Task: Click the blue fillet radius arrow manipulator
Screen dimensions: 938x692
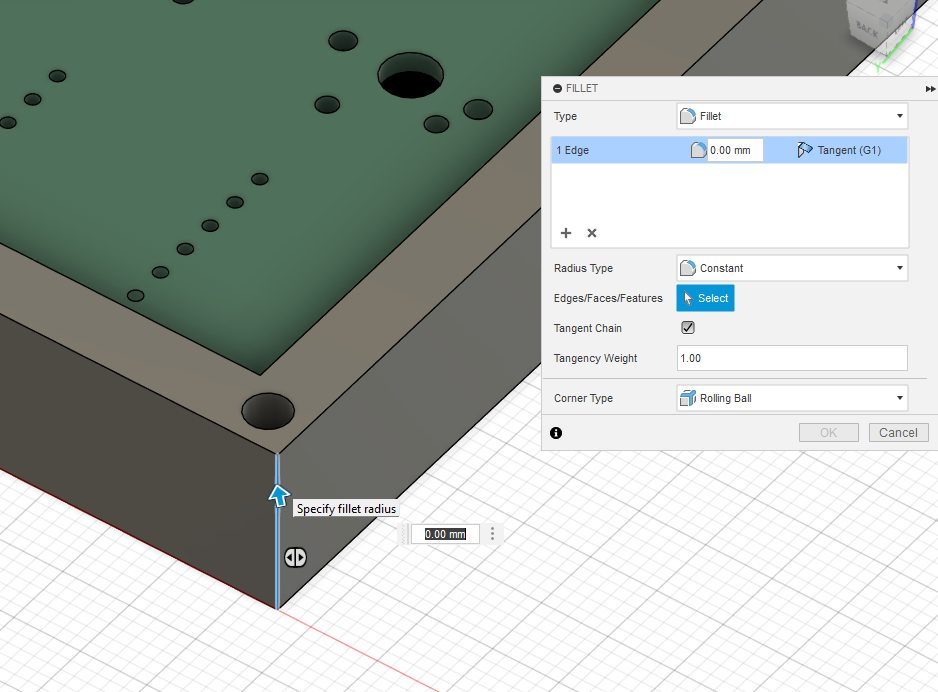Action: [279, 495]
